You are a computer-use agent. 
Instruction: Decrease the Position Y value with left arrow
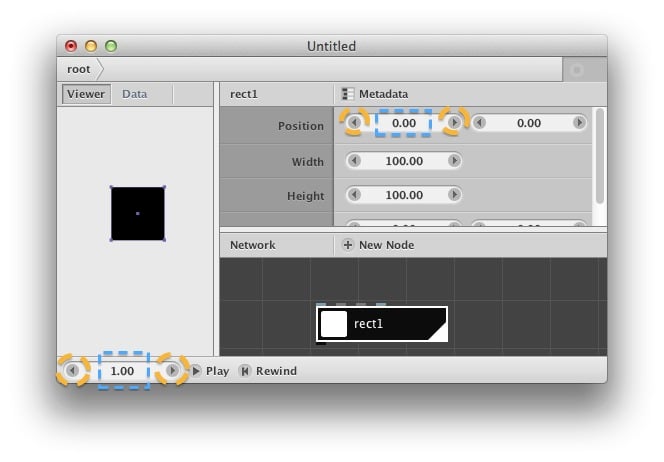[x=479, y=122]
